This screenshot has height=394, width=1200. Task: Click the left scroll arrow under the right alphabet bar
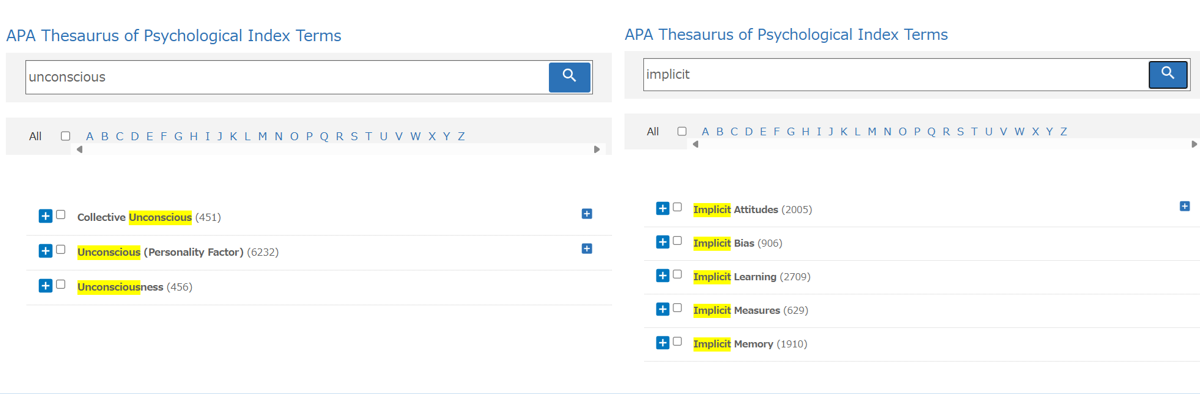tap(695, 144)
